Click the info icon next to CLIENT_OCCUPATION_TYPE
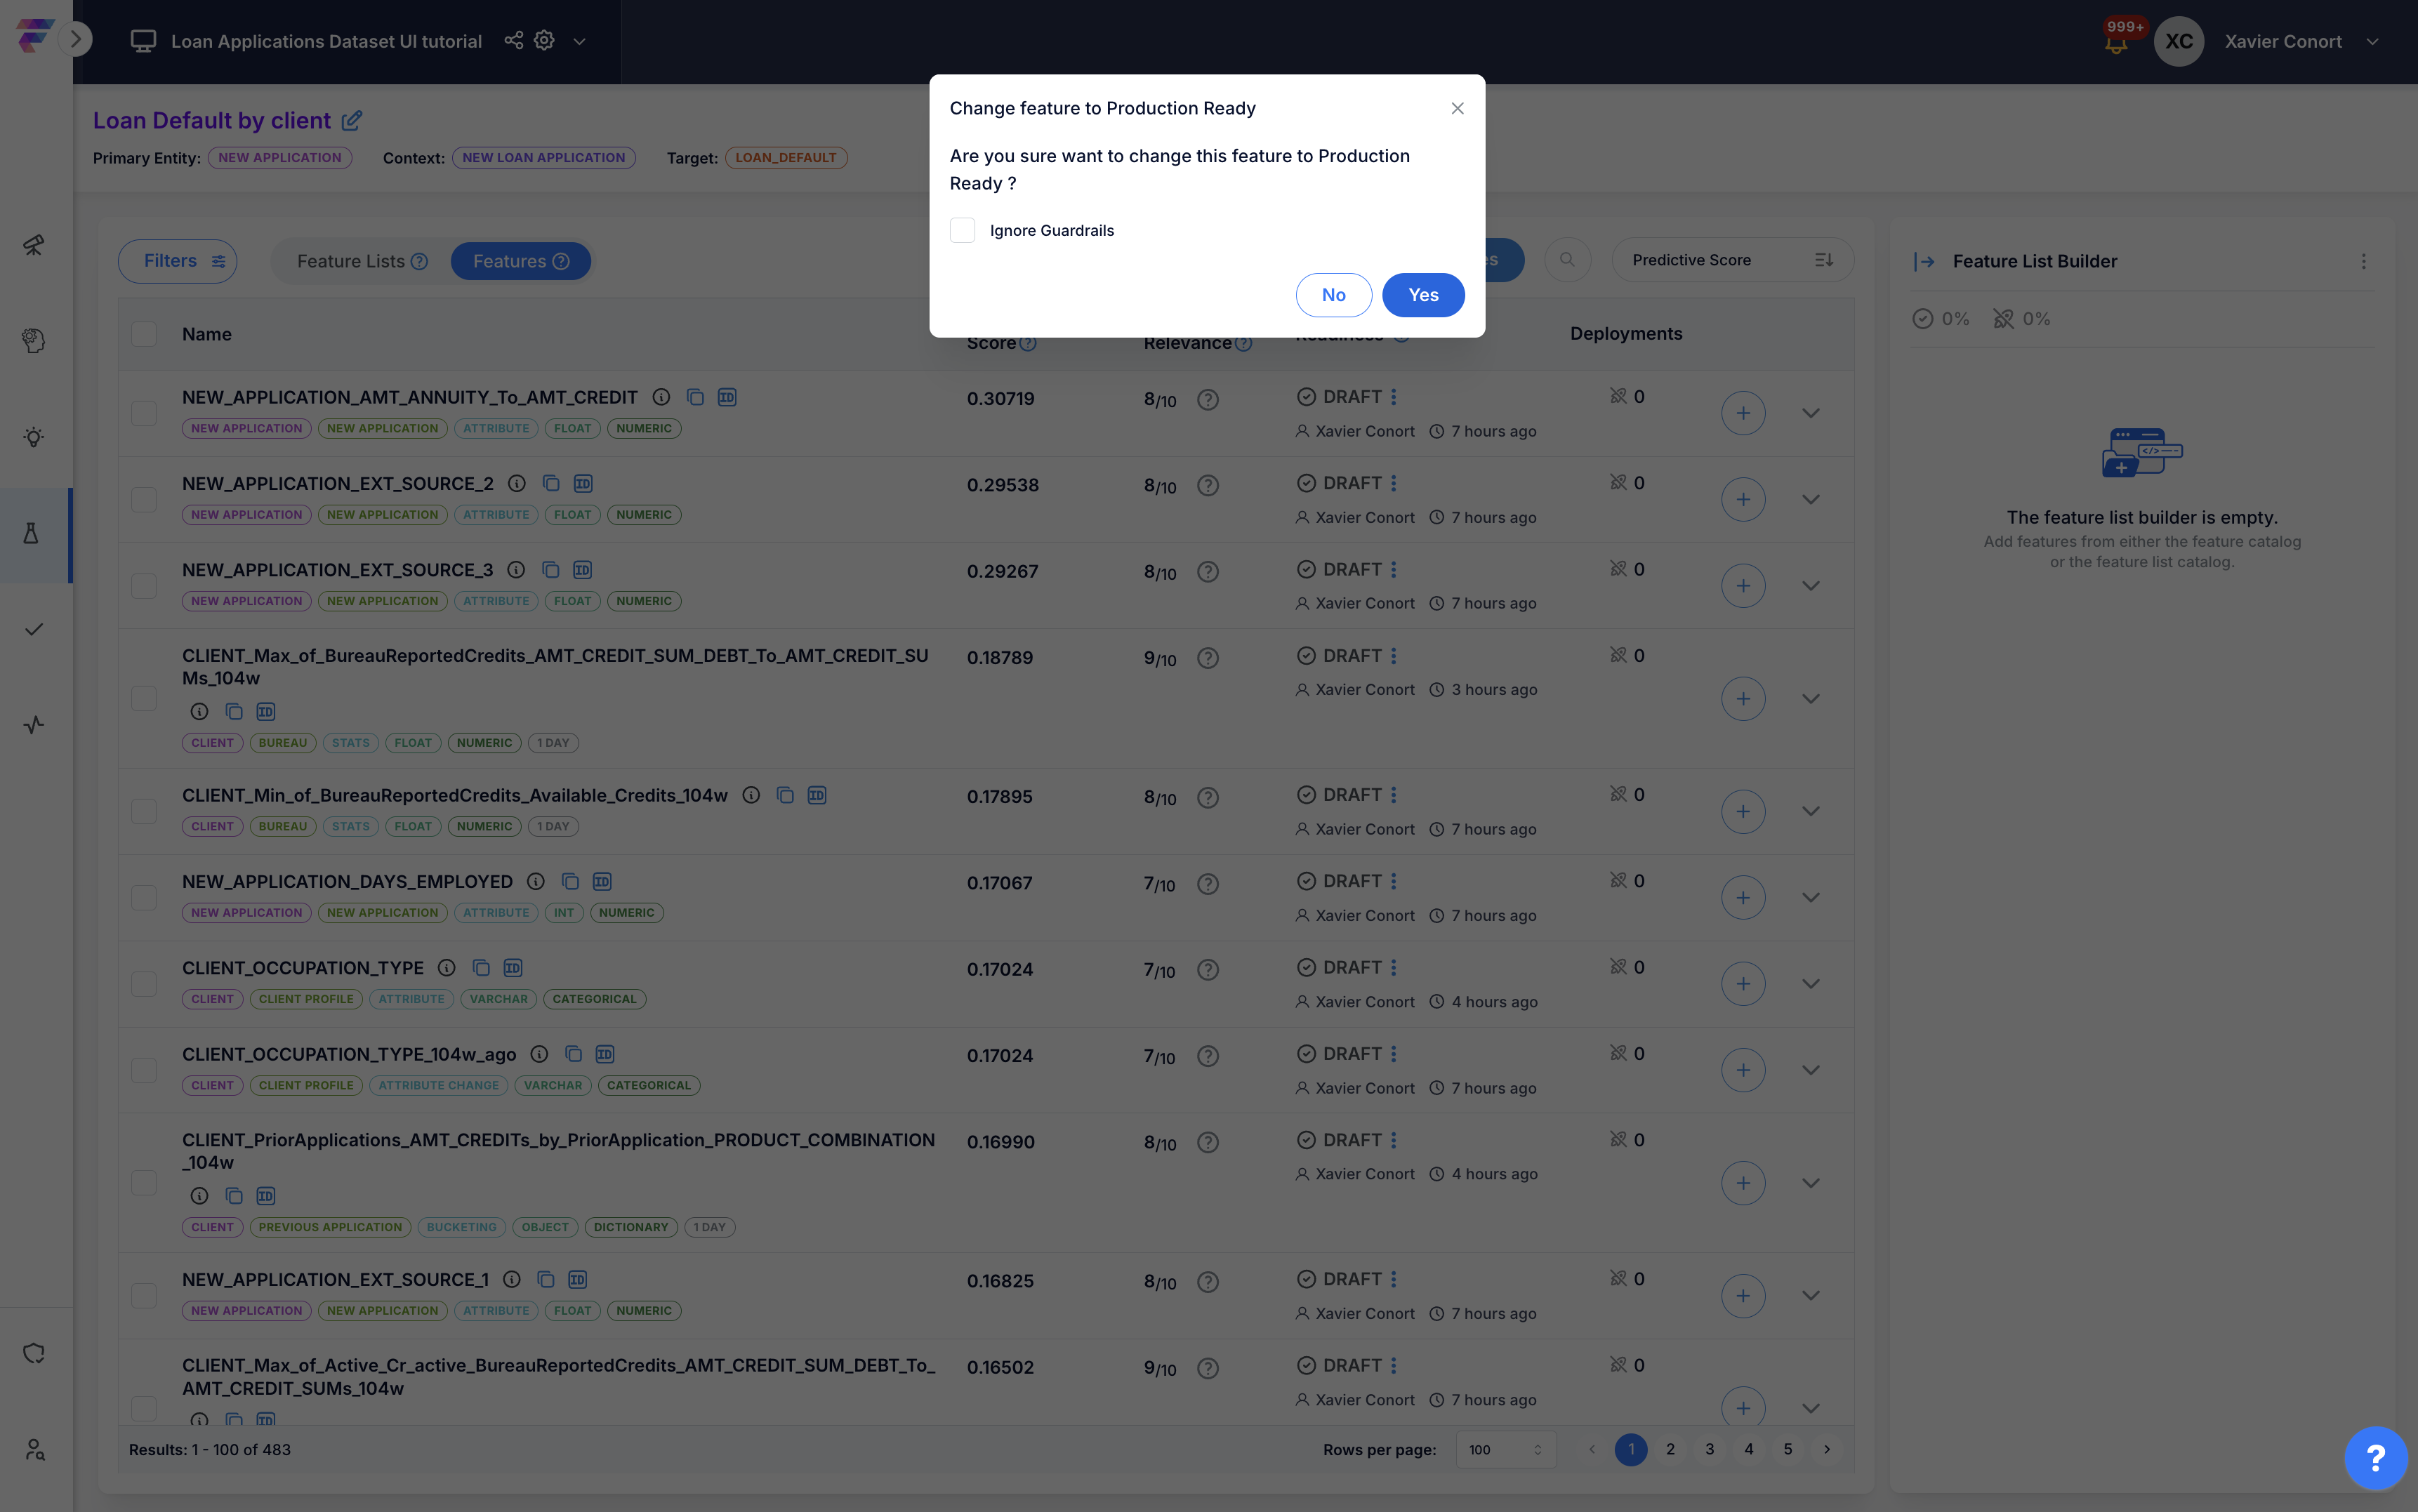2418x1512 pixels. click(447, 968)
